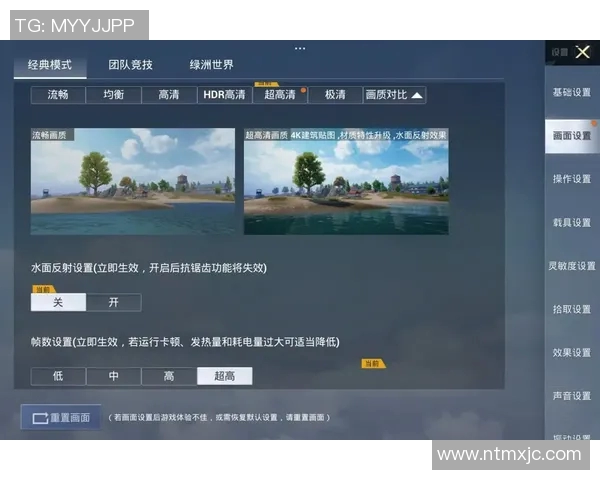Open 基础设置 in the sidebar
Screen dimensions: 600x480
572,92
